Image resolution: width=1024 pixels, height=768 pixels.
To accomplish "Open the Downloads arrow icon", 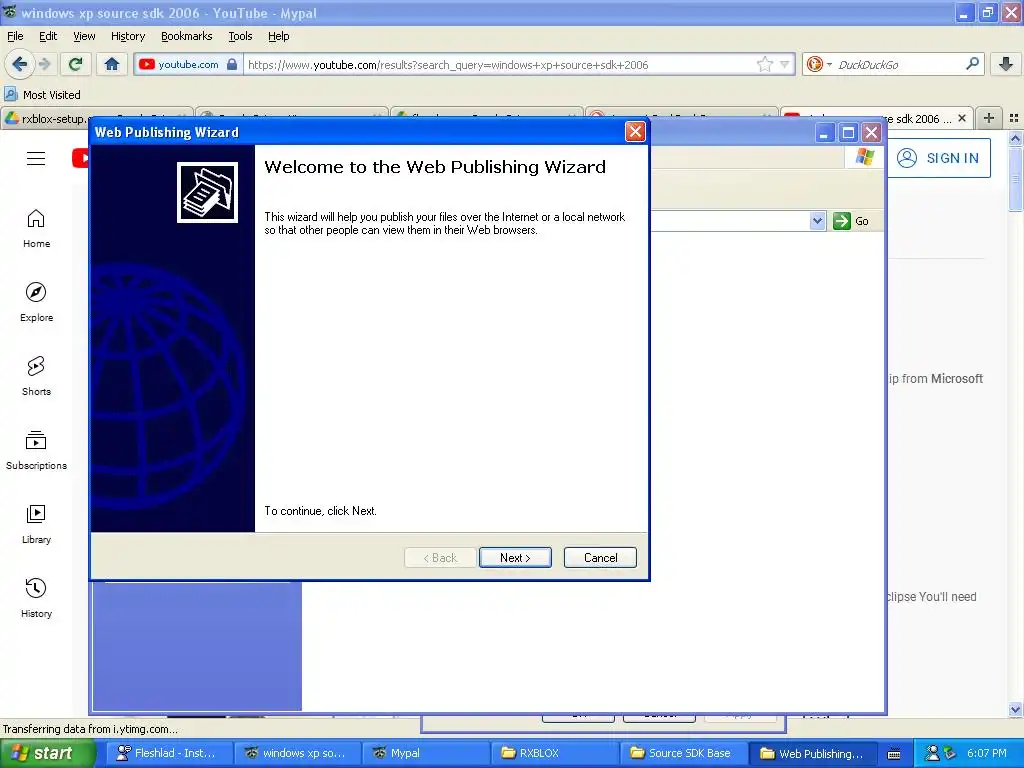I will click(1006, 64).
